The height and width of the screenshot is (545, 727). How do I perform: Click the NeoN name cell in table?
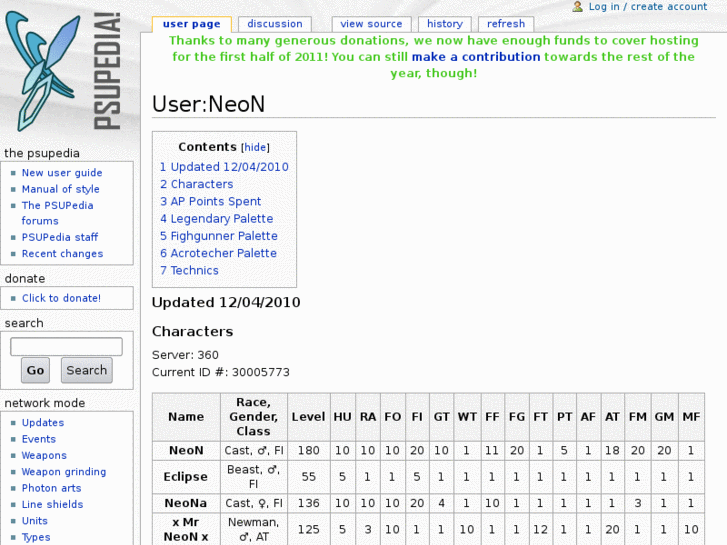pos(186,450)
